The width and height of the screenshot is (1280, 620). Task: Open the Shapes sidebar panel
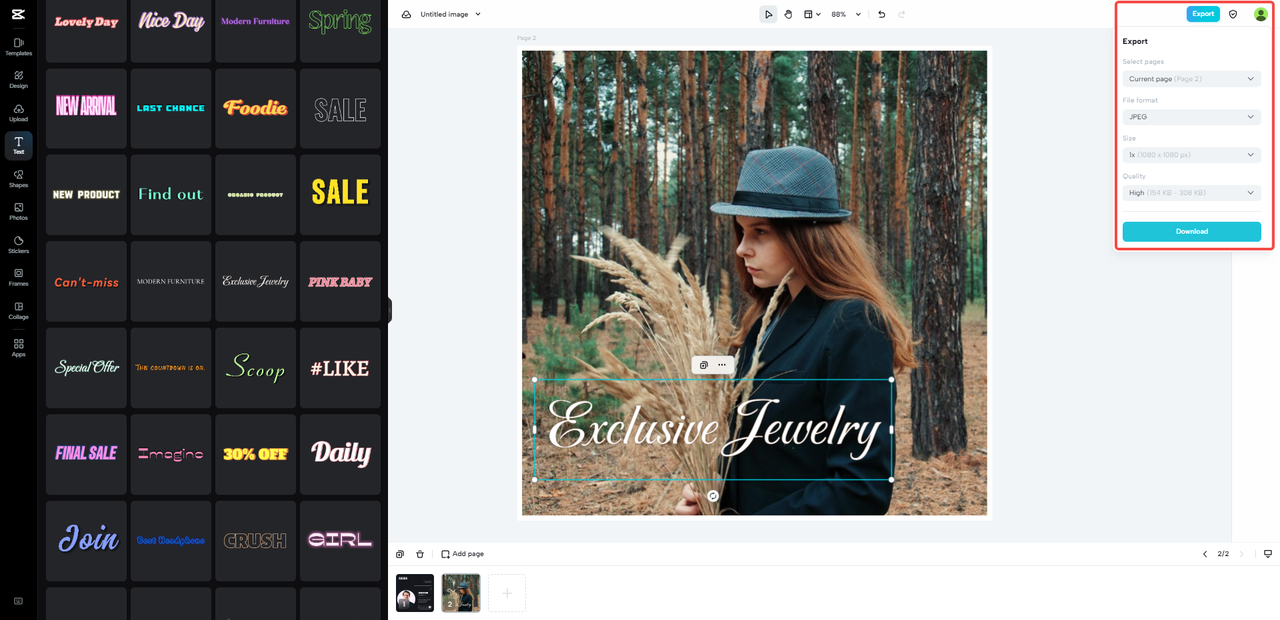coord(18,179)
